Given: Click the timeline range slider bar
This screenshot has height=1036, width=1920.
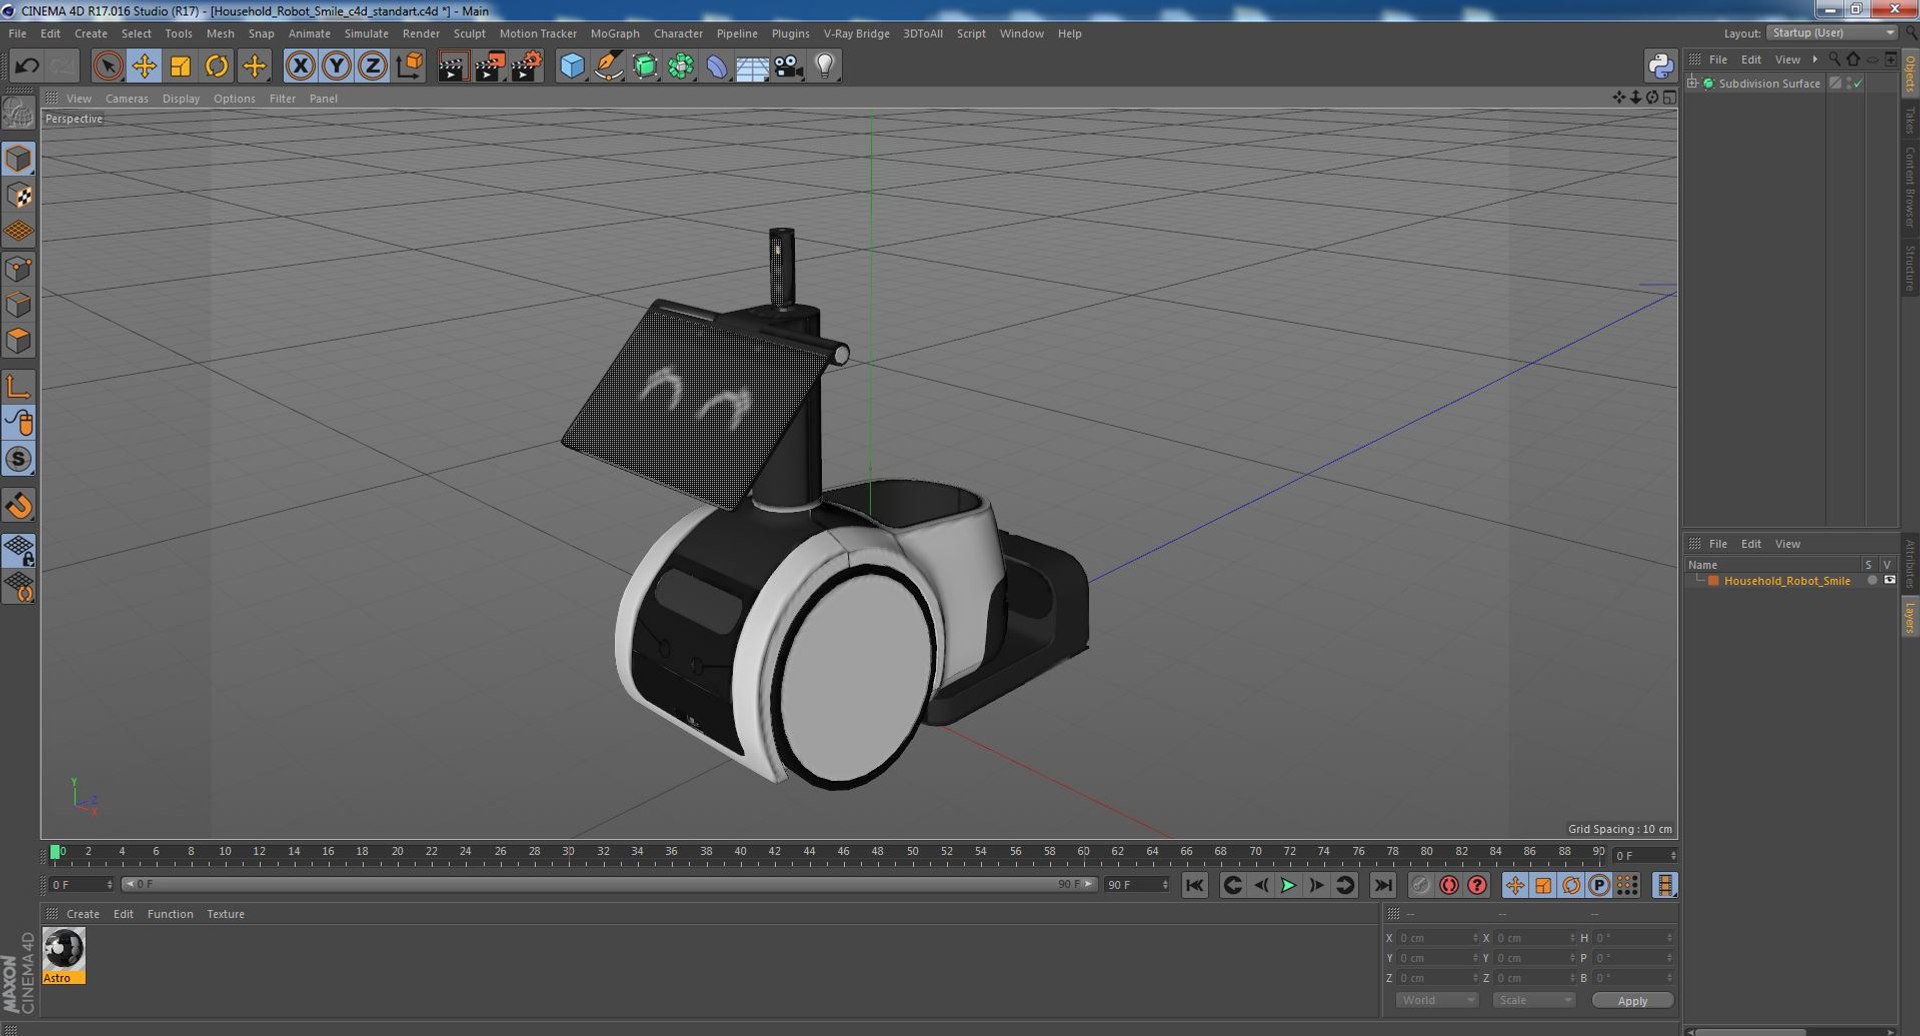Looking at the screenshot, I should [x=608, y=884].
